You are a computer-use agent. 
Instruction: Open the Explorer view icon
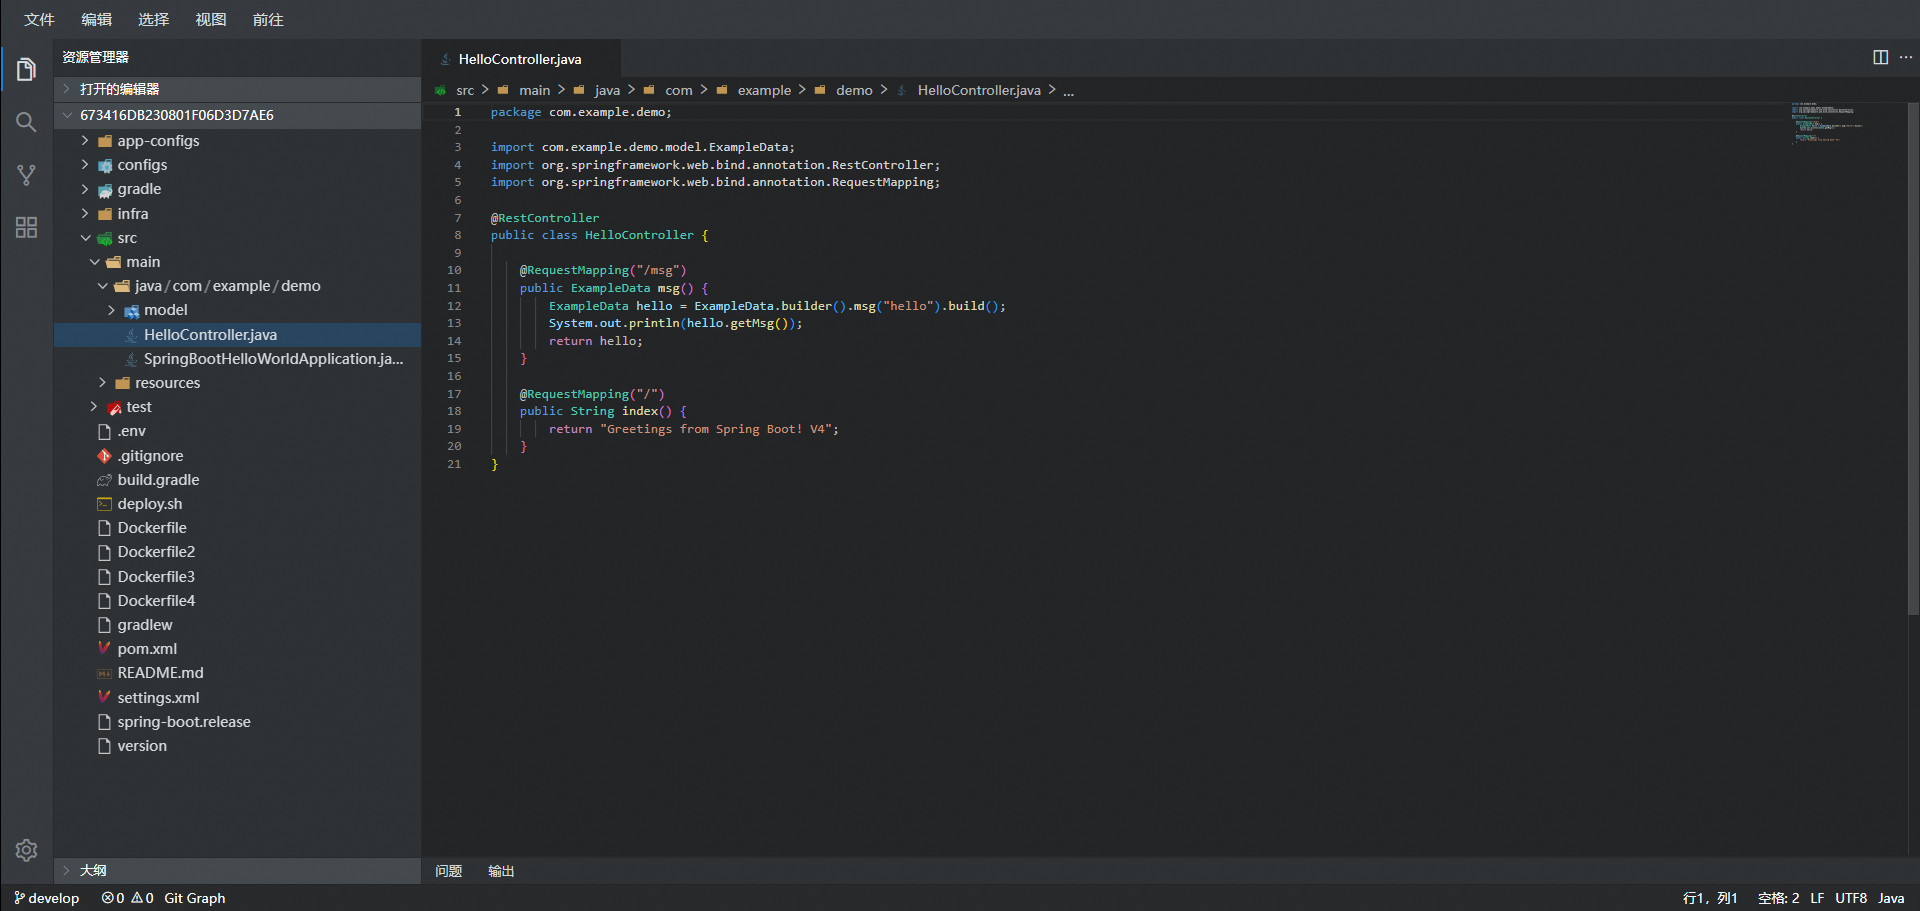point(27,70)
